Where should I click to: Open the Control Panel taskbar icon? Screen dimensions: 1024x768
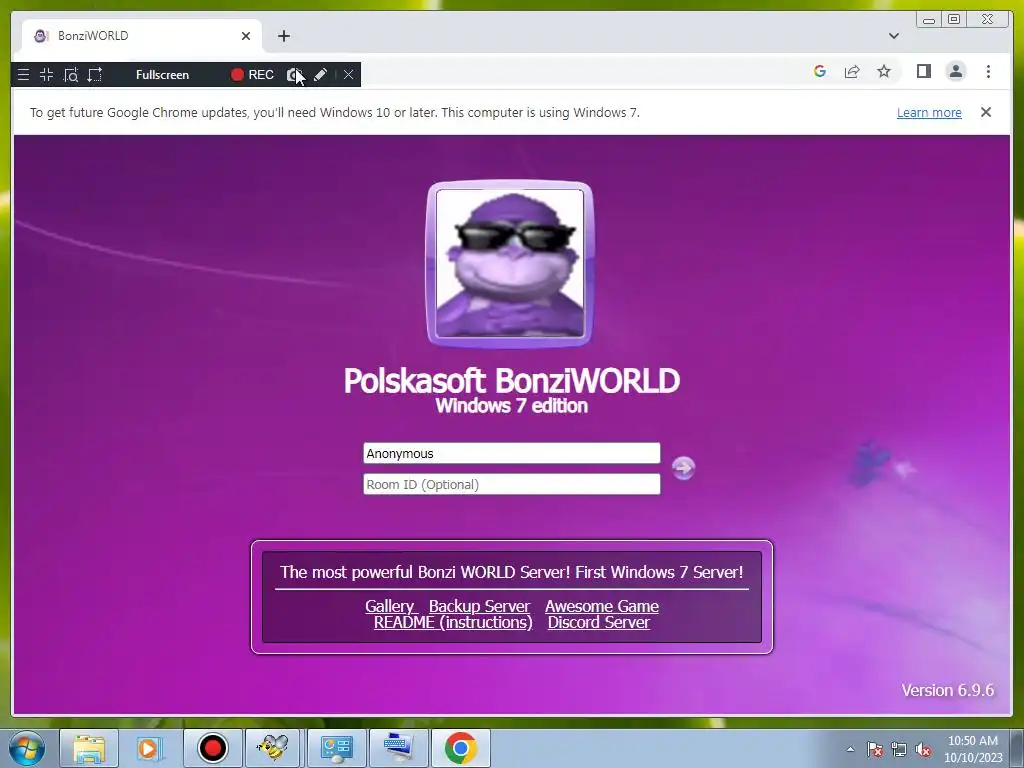[x=336, y=748]
